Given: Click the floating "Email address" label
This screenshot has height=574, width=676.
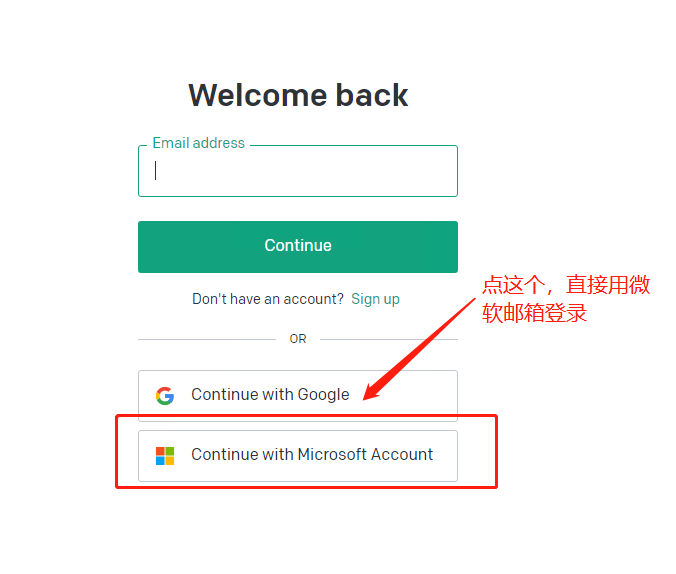Looking at the screenshot, I should (198, 143).
